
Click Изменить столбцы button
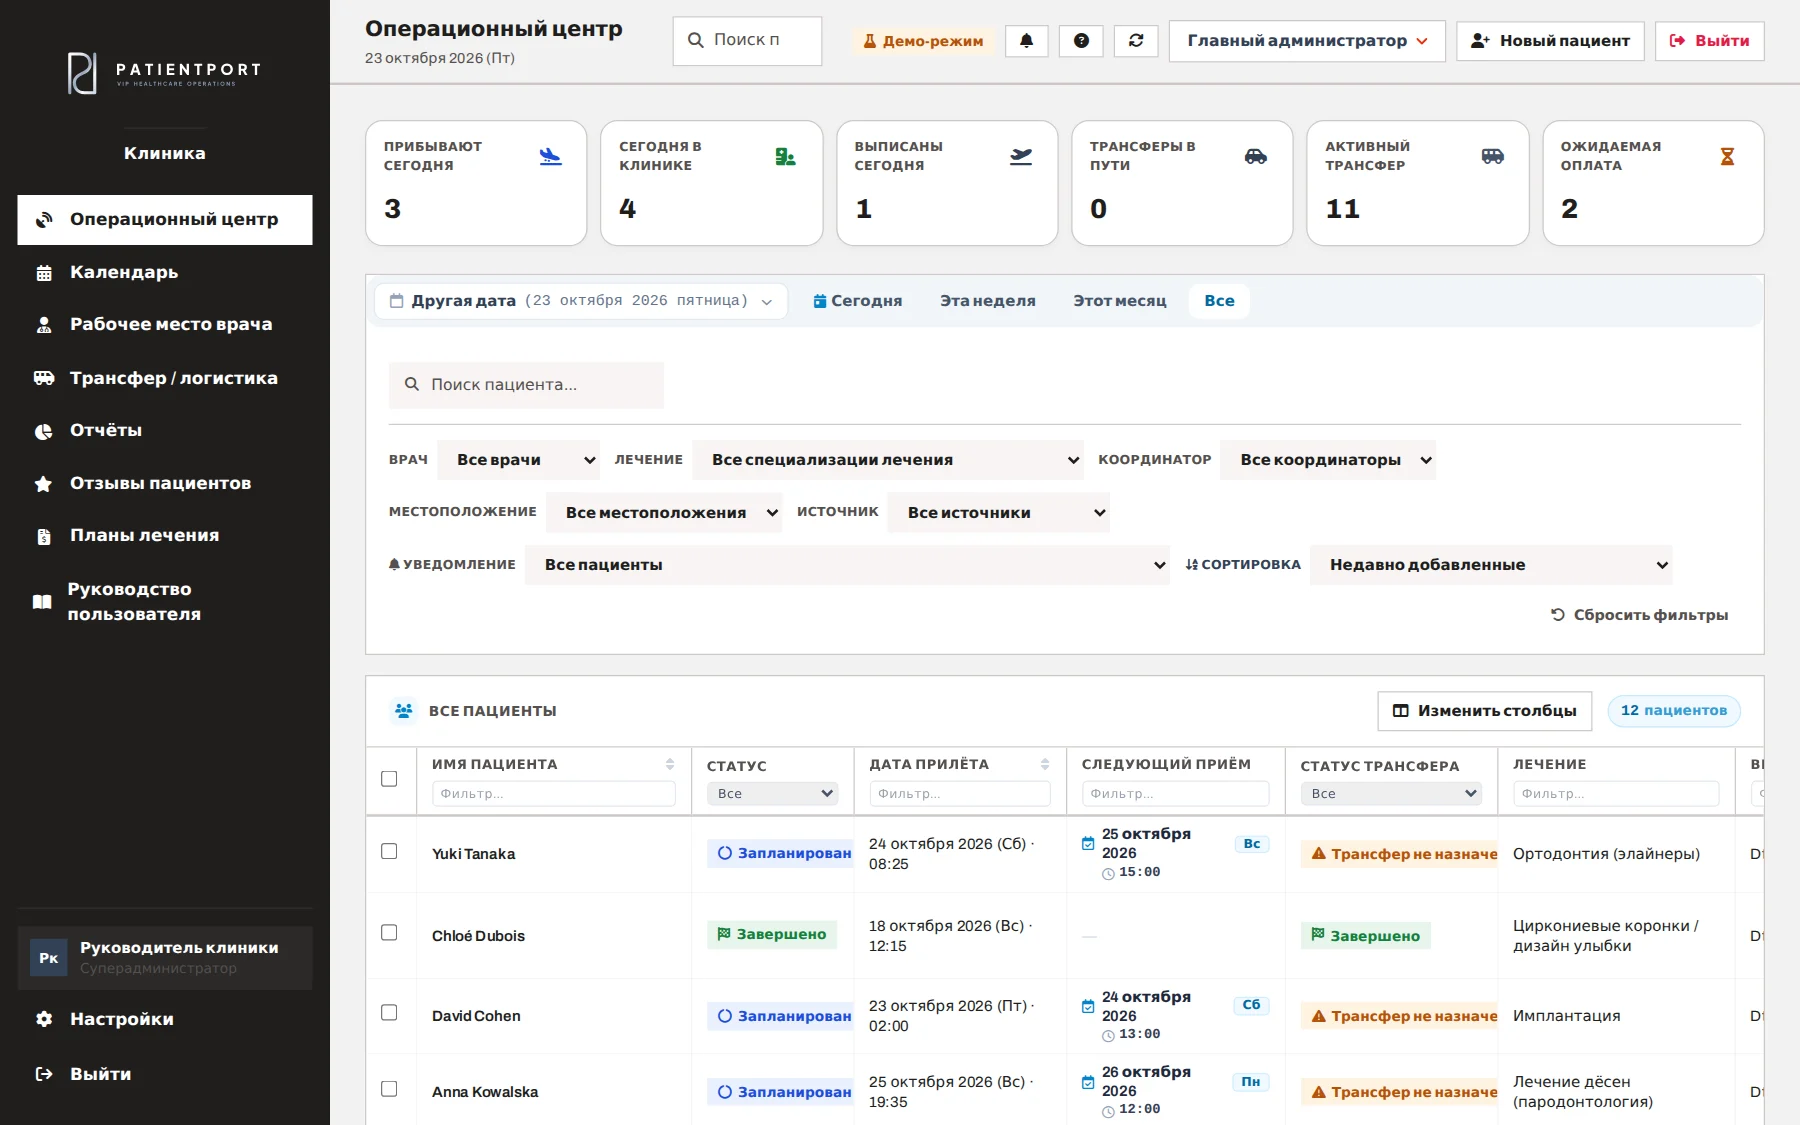tap(1484, 711)
